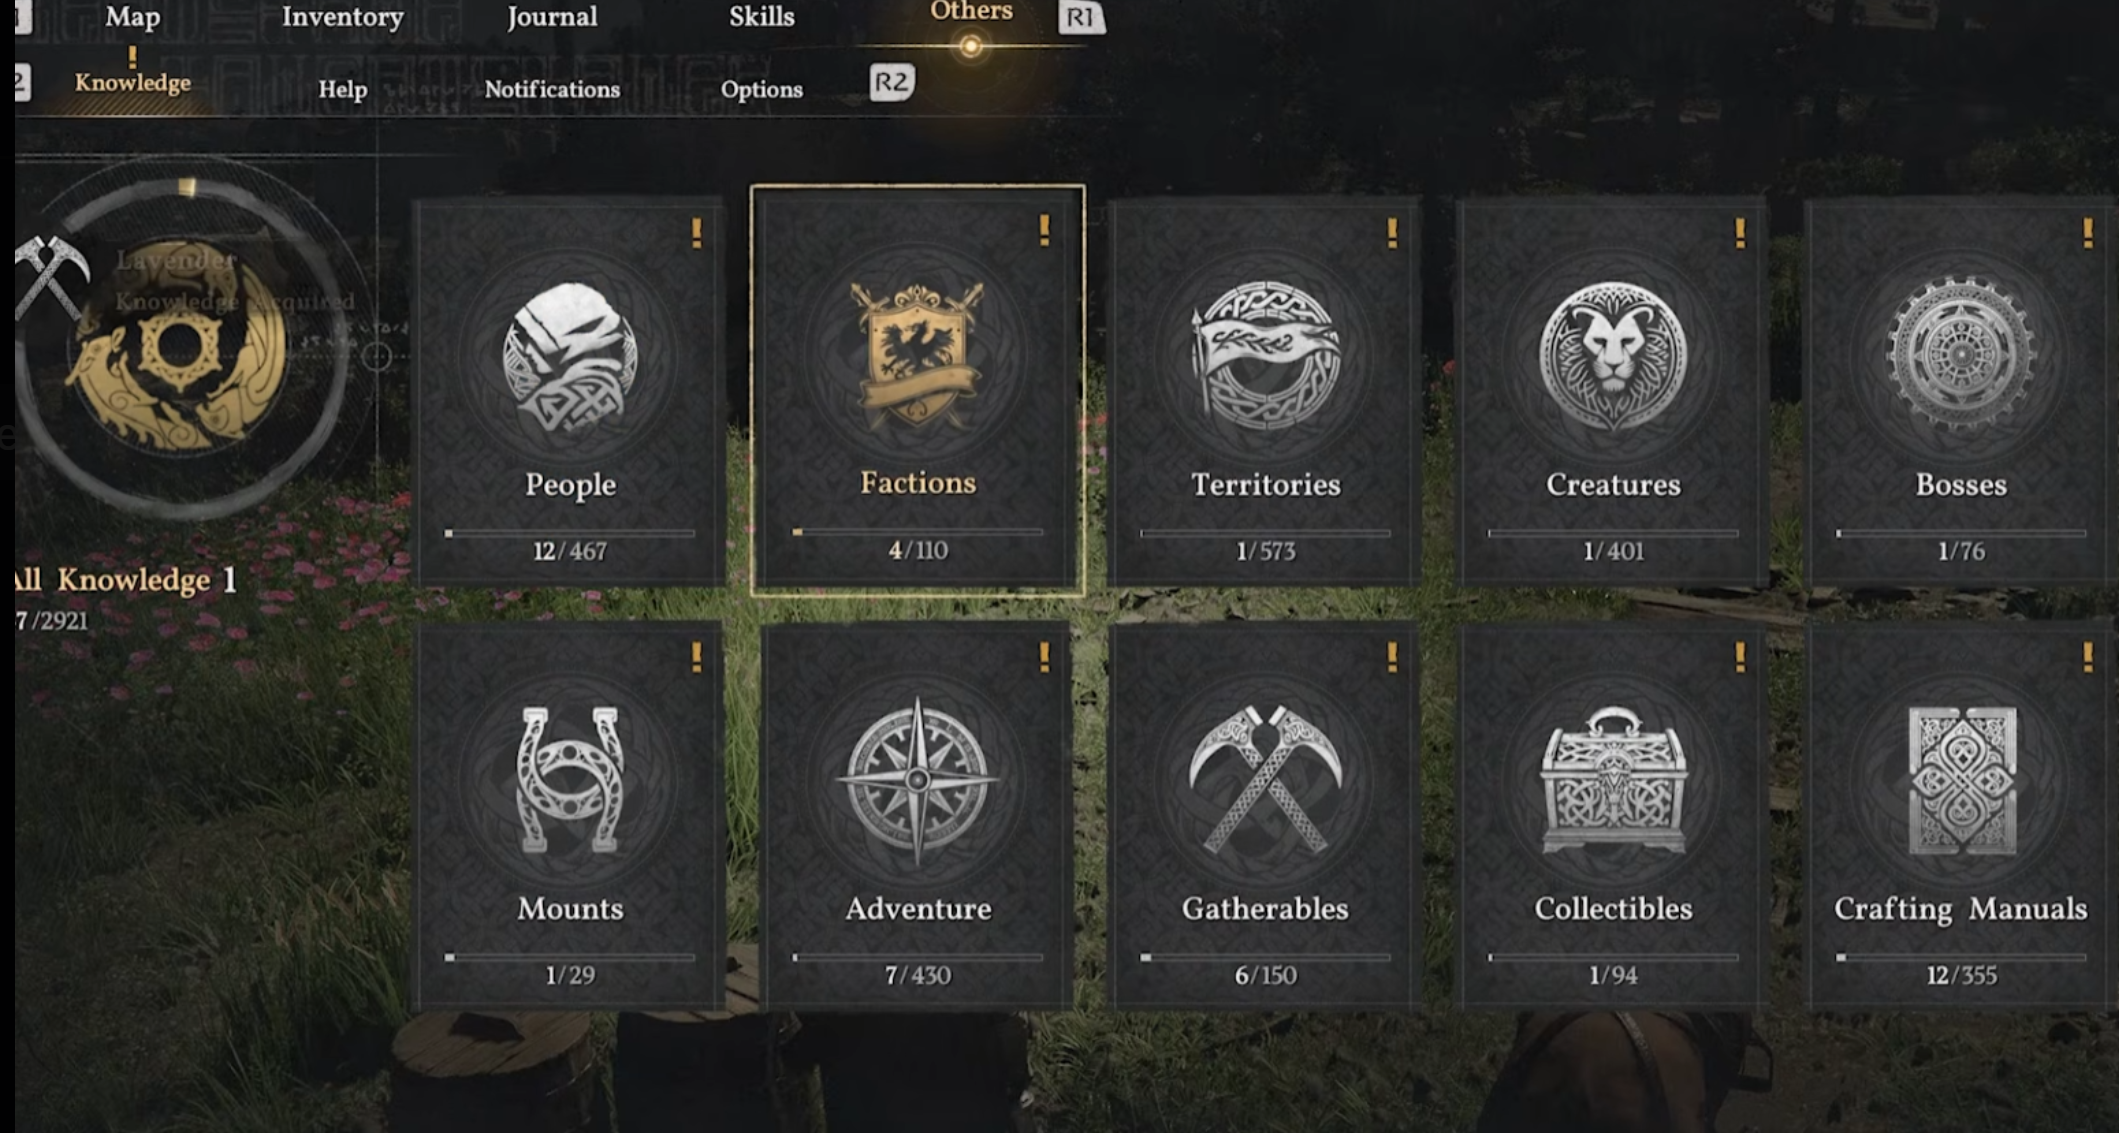Open the Journal tab
The image size is (2119, 1133).
(x=552, y=16)
